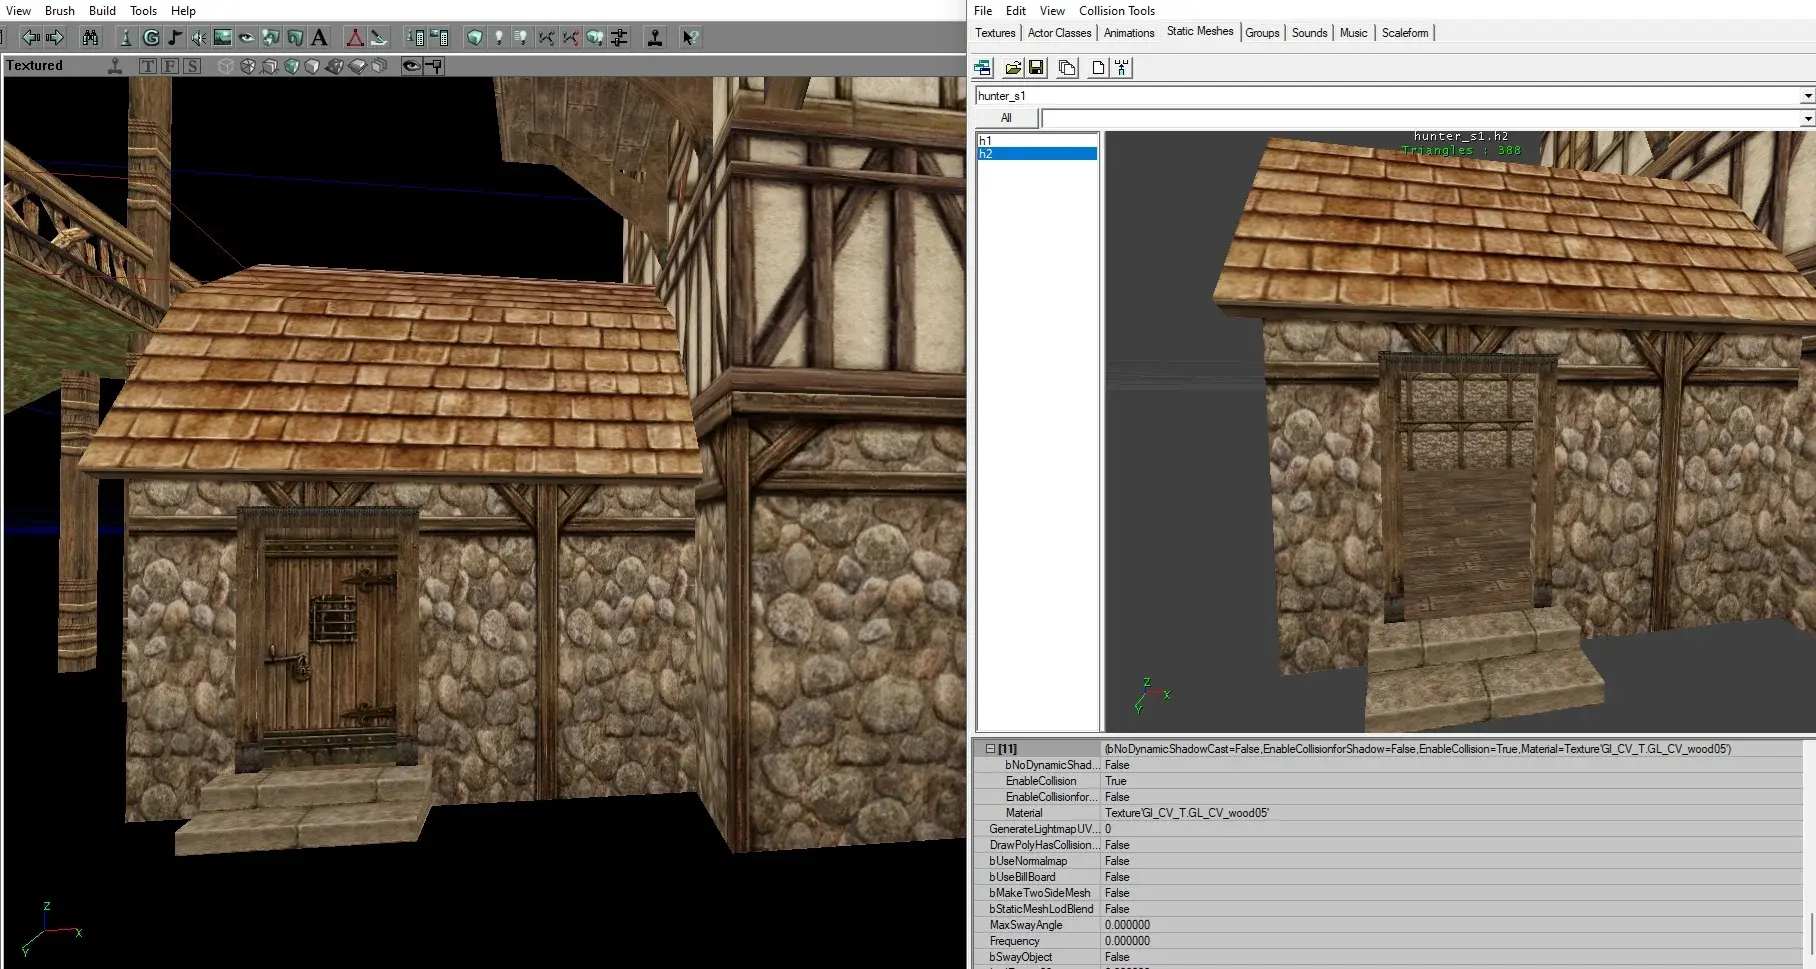Switch viewport to Top view T button
Screen dimensions: 1816x969
click(x=148, y=66)
